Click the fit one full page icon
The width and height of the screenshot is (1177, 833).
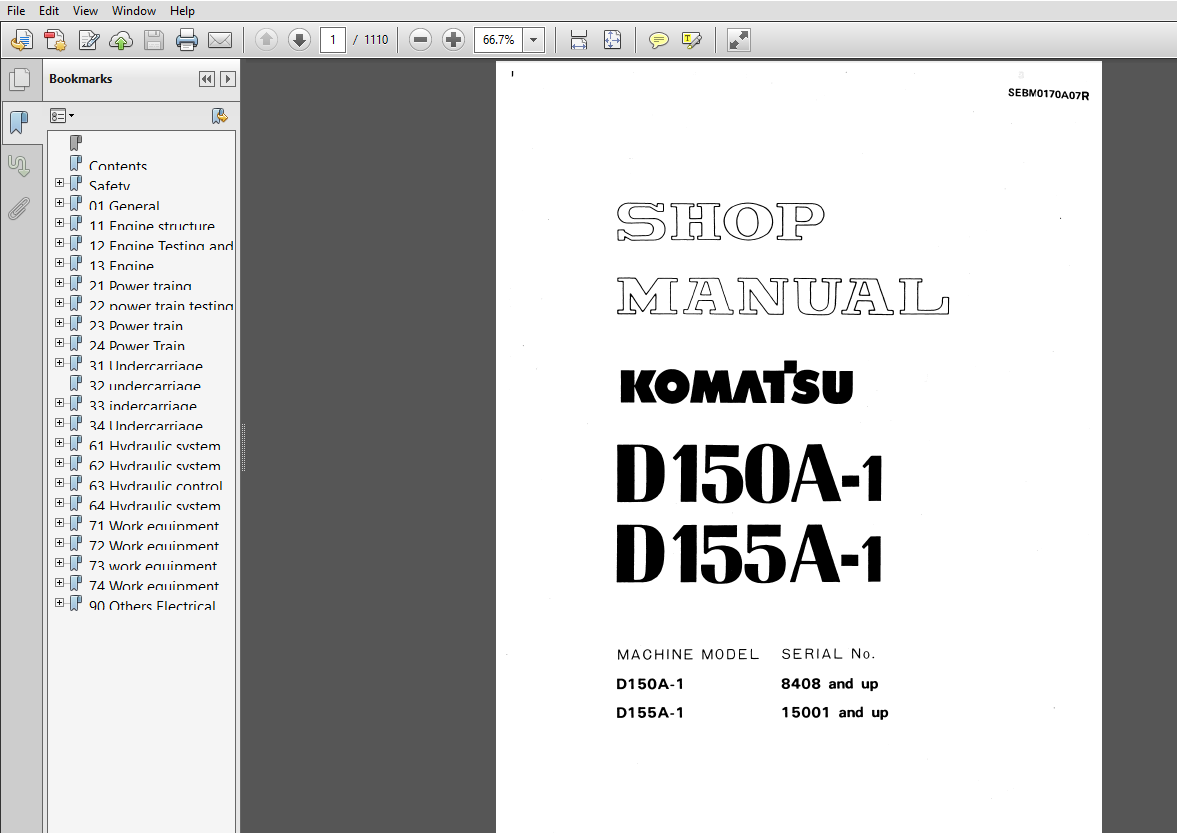point(613,40)
